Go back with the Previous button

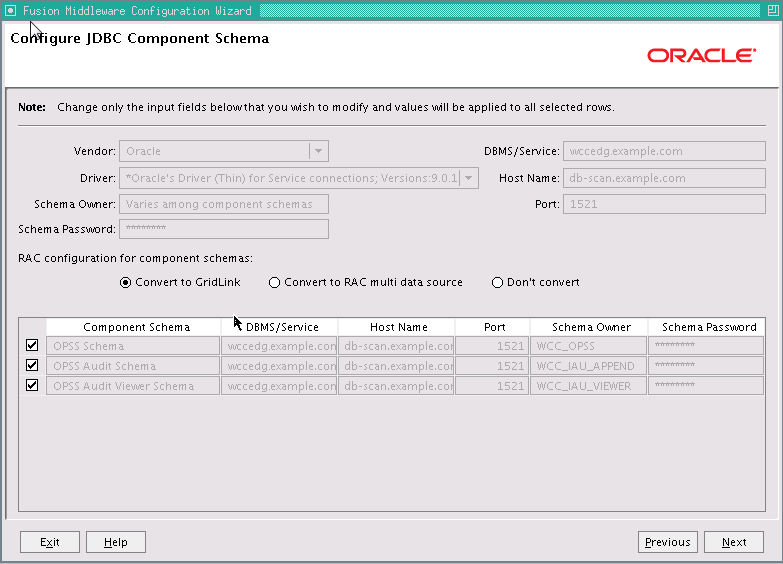(x=668, y=542)
